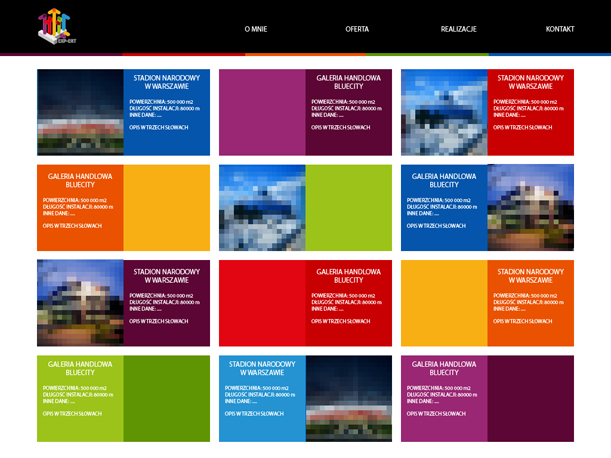Click 'Opis w trzech słowach' on purple Galeria card
This screenshot has height=458, width=611.
tap(436, 414)
